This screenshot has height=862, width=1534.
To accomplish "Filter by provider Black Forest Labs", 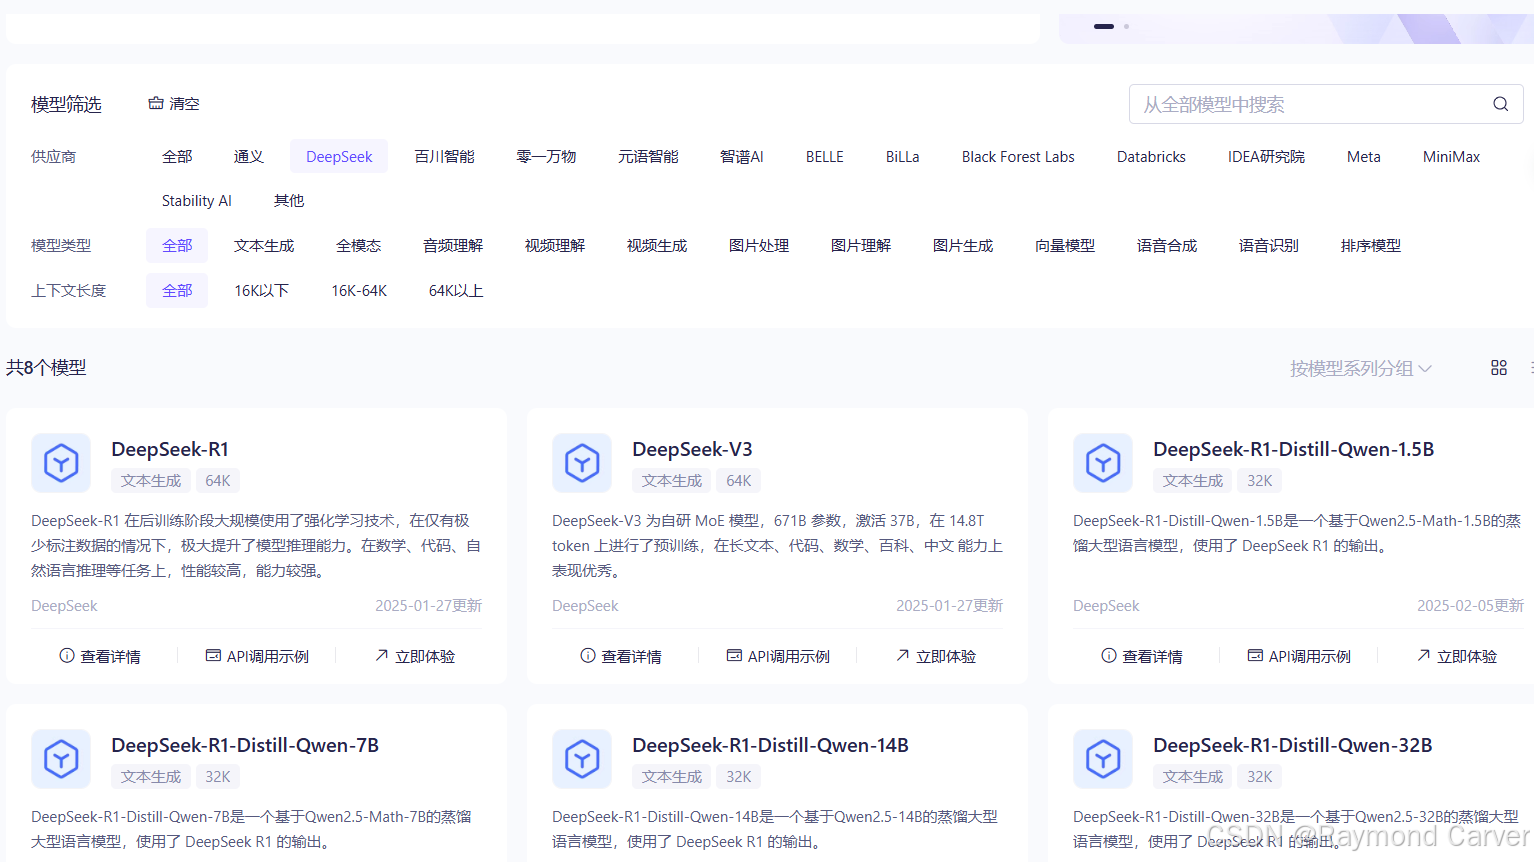I will [1018, 156].
